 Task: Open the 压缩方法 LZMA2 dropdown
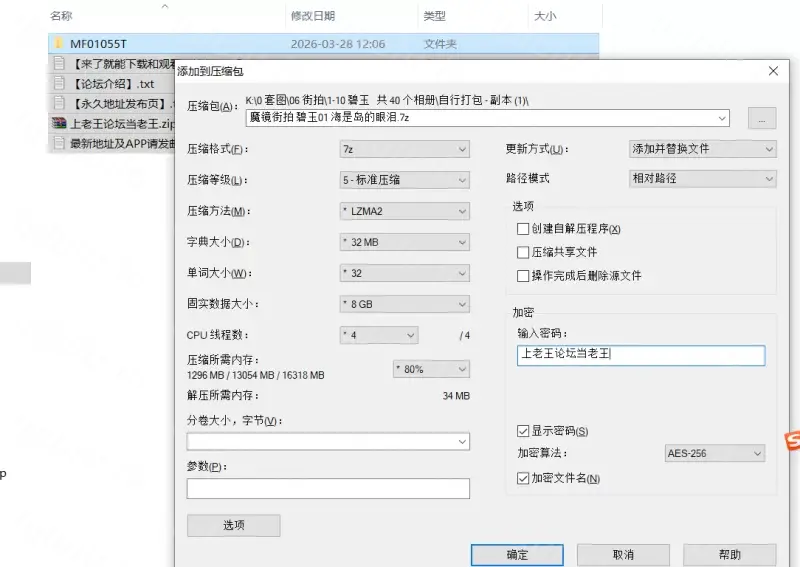pos(405,211)
